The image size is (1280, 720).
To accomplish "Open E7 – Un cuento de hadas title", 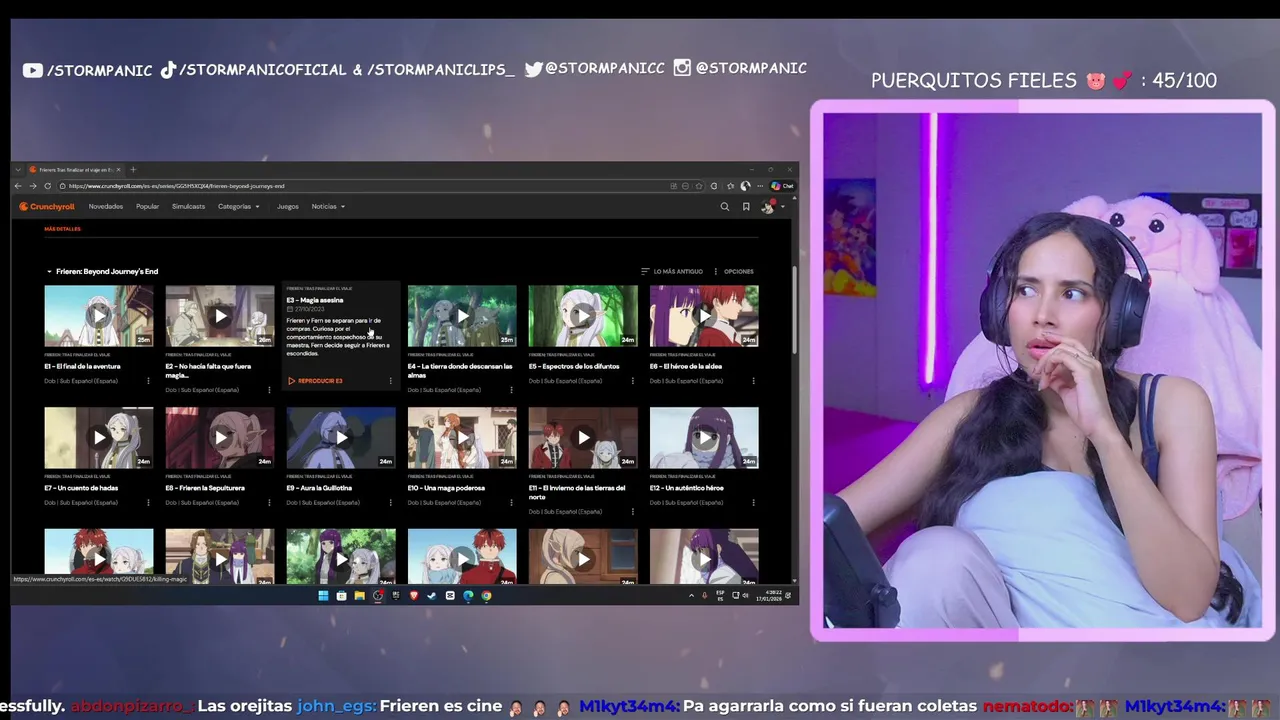I will click(81, 488).
